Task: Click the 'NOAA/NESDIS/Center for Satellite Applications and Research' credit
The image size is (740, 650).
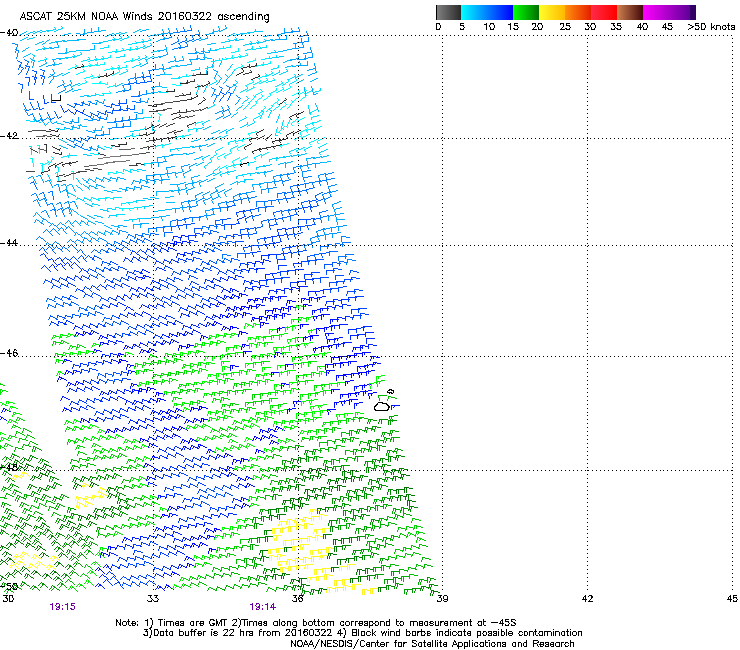Action: 432,644
